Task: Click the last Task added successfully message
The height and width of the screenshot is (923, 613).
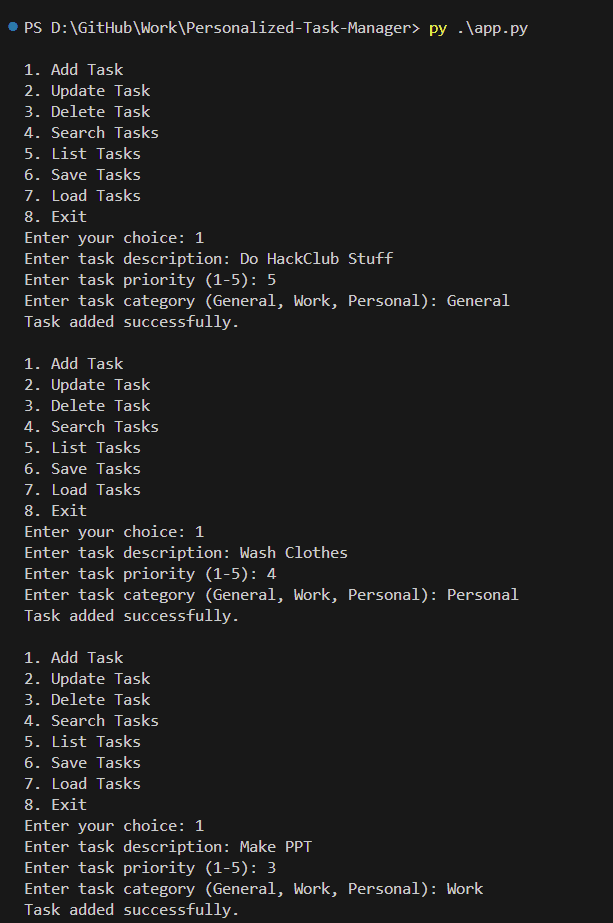Action: (132, 910)
